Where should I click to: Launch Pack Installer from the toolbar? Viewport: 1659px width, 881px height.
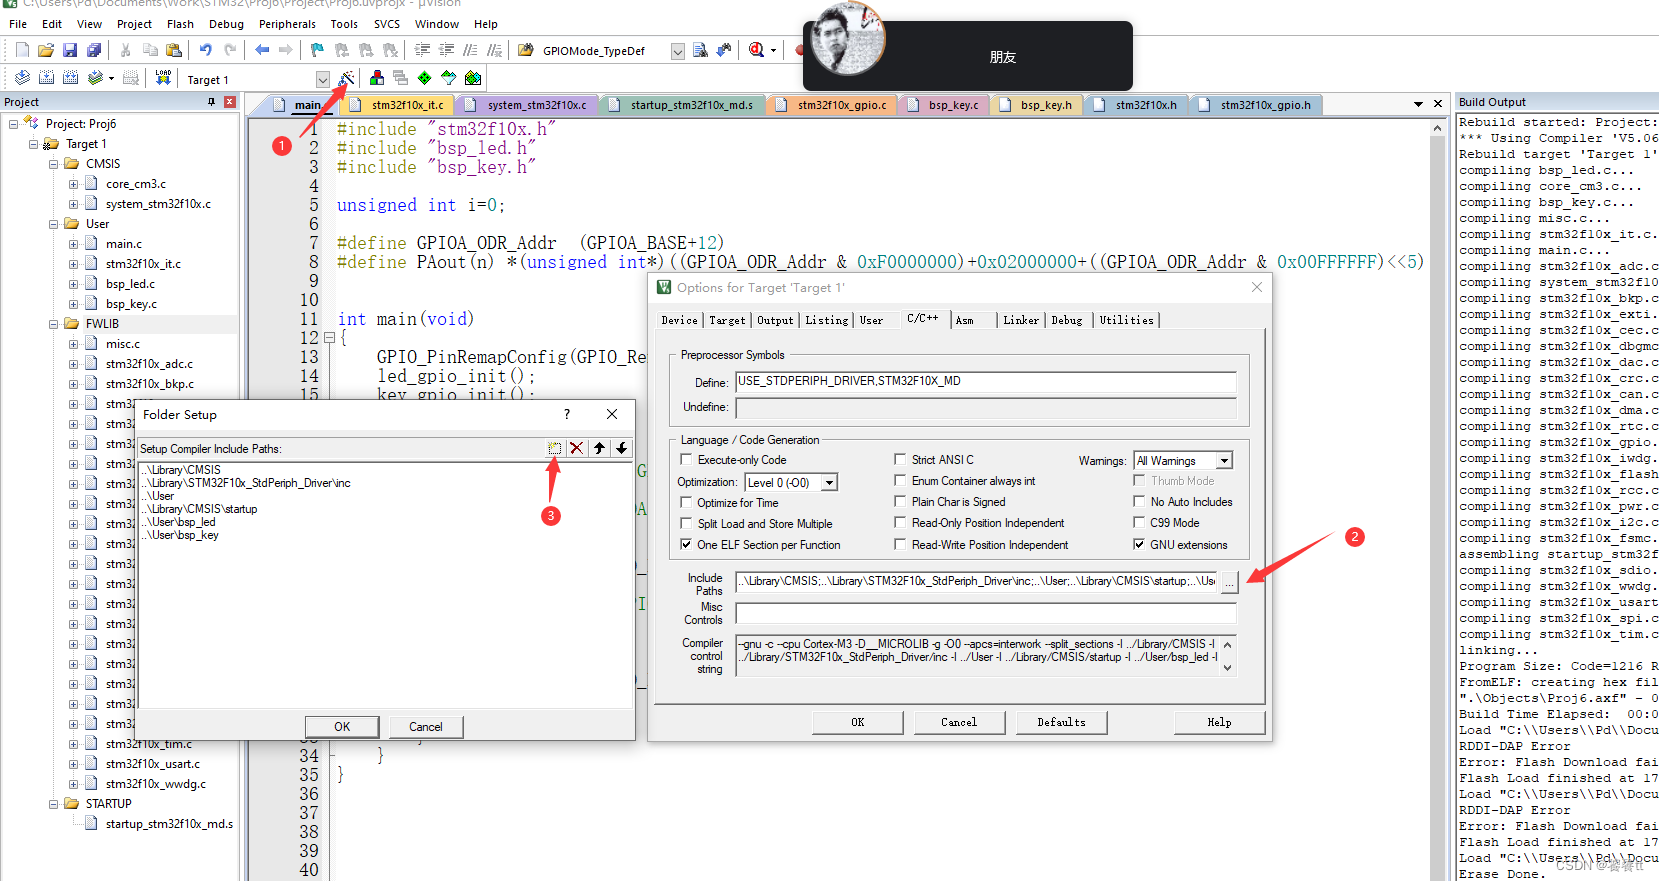tap(473, 78)
